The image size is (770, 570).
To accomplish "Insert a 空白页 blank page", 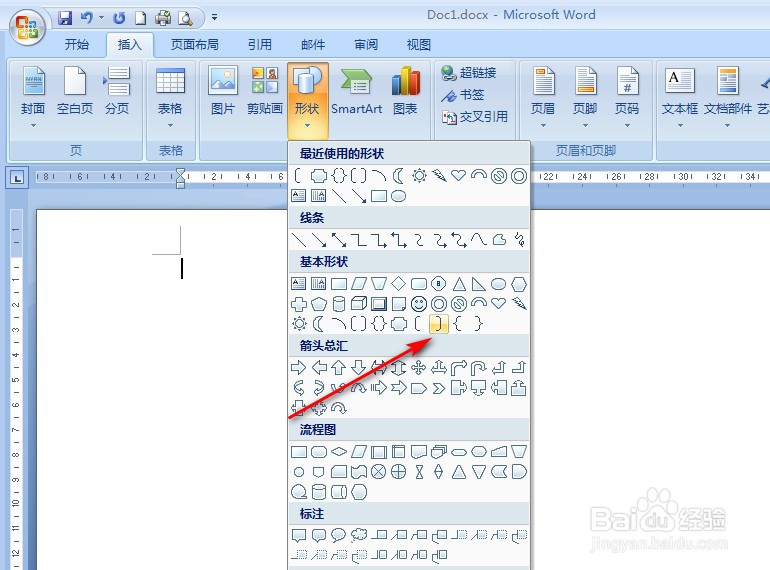I will (75, 91).
